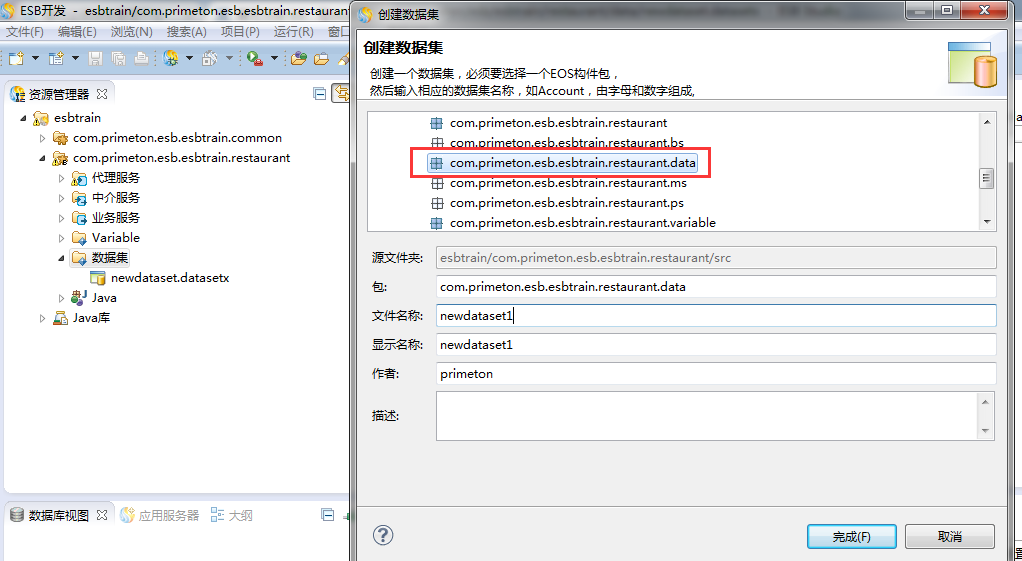Select com.primeton.esb.esbtrain.restaurant.ms in the list

(568, 183)
